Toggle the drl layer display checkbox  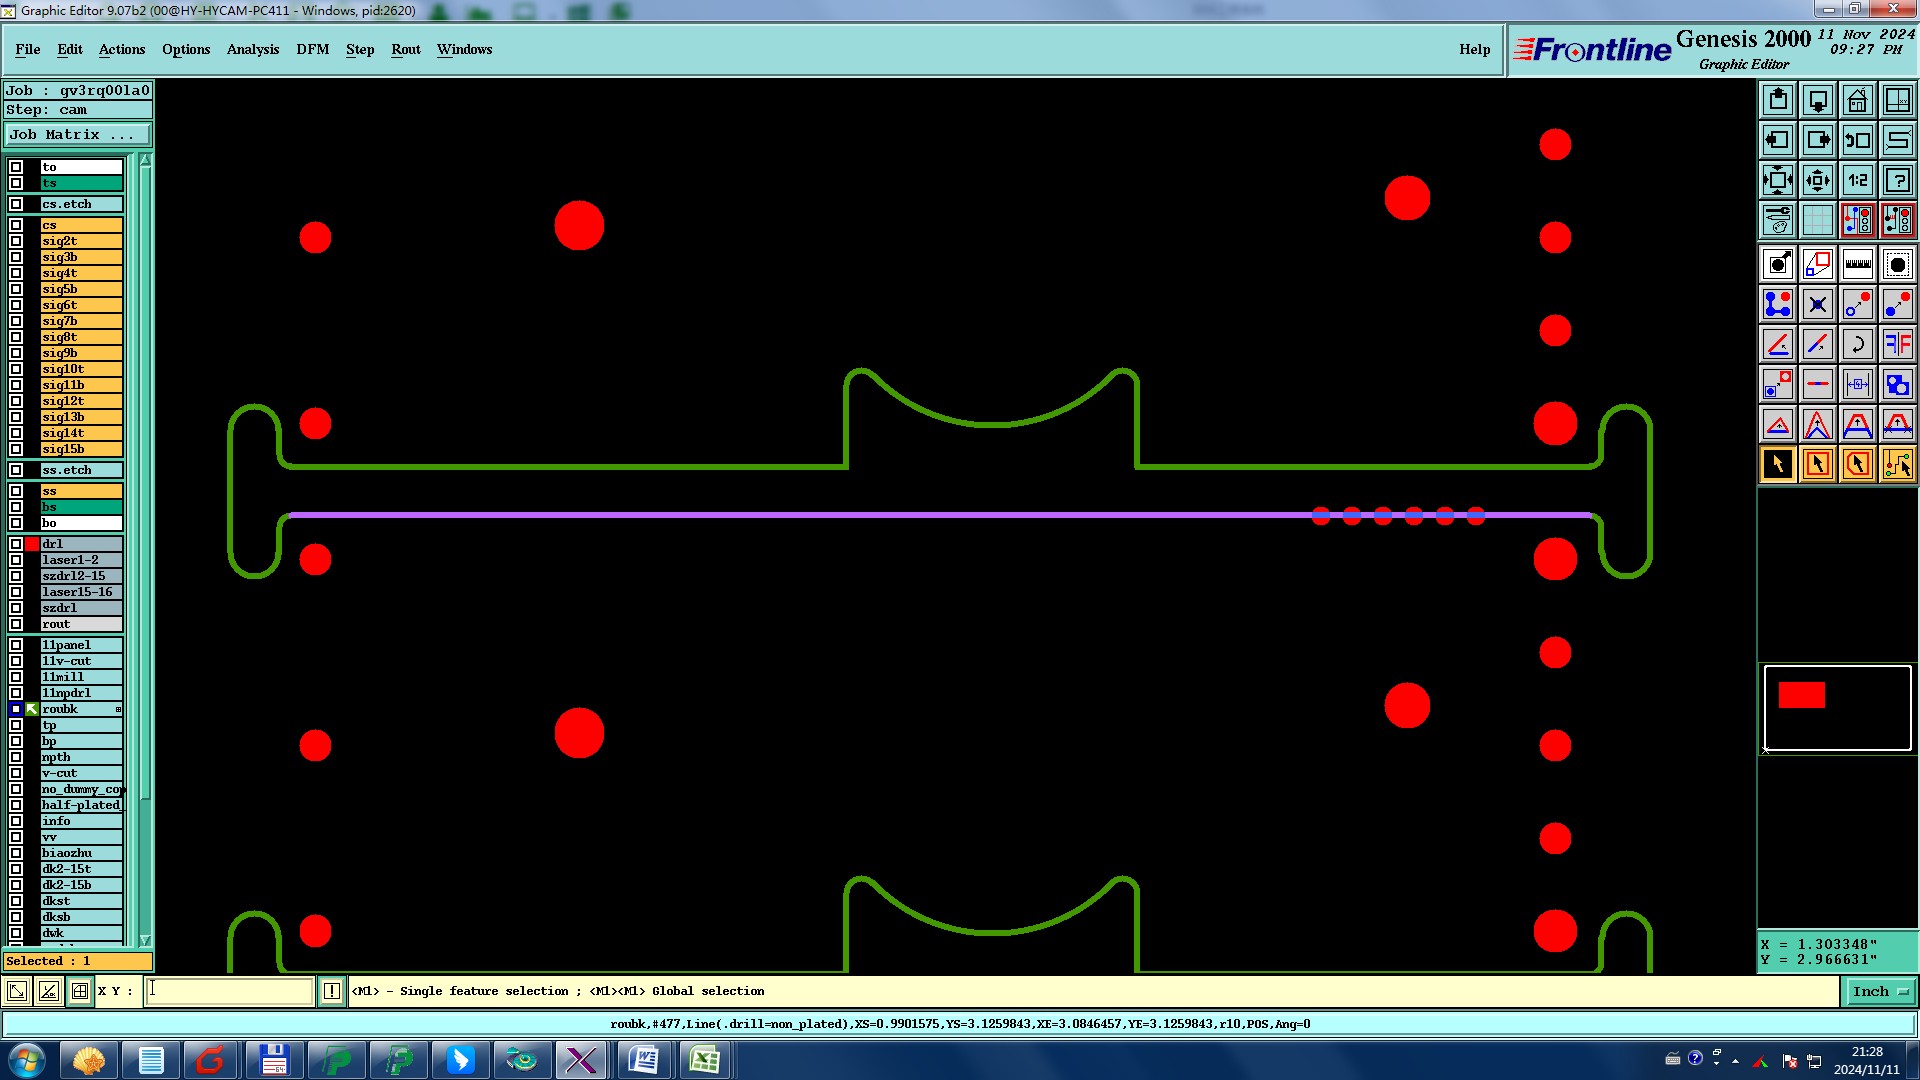click(16, 544)
